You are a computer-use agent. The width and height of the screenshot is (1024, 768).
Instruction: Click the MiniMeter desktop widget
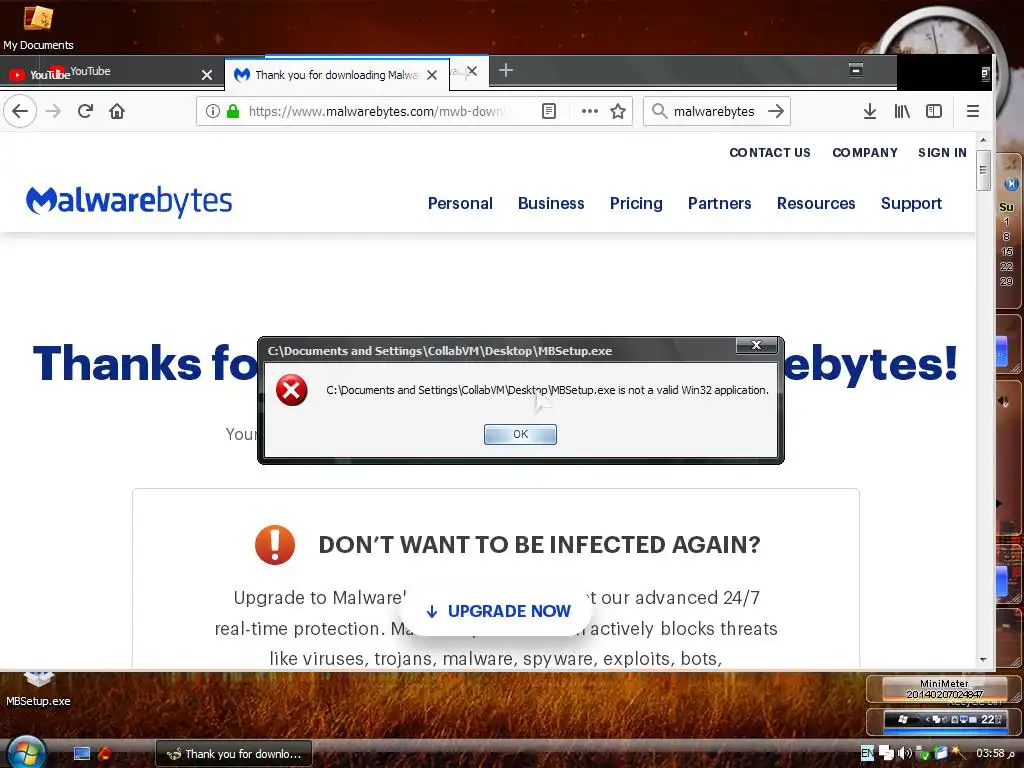[x=944, y=689]
